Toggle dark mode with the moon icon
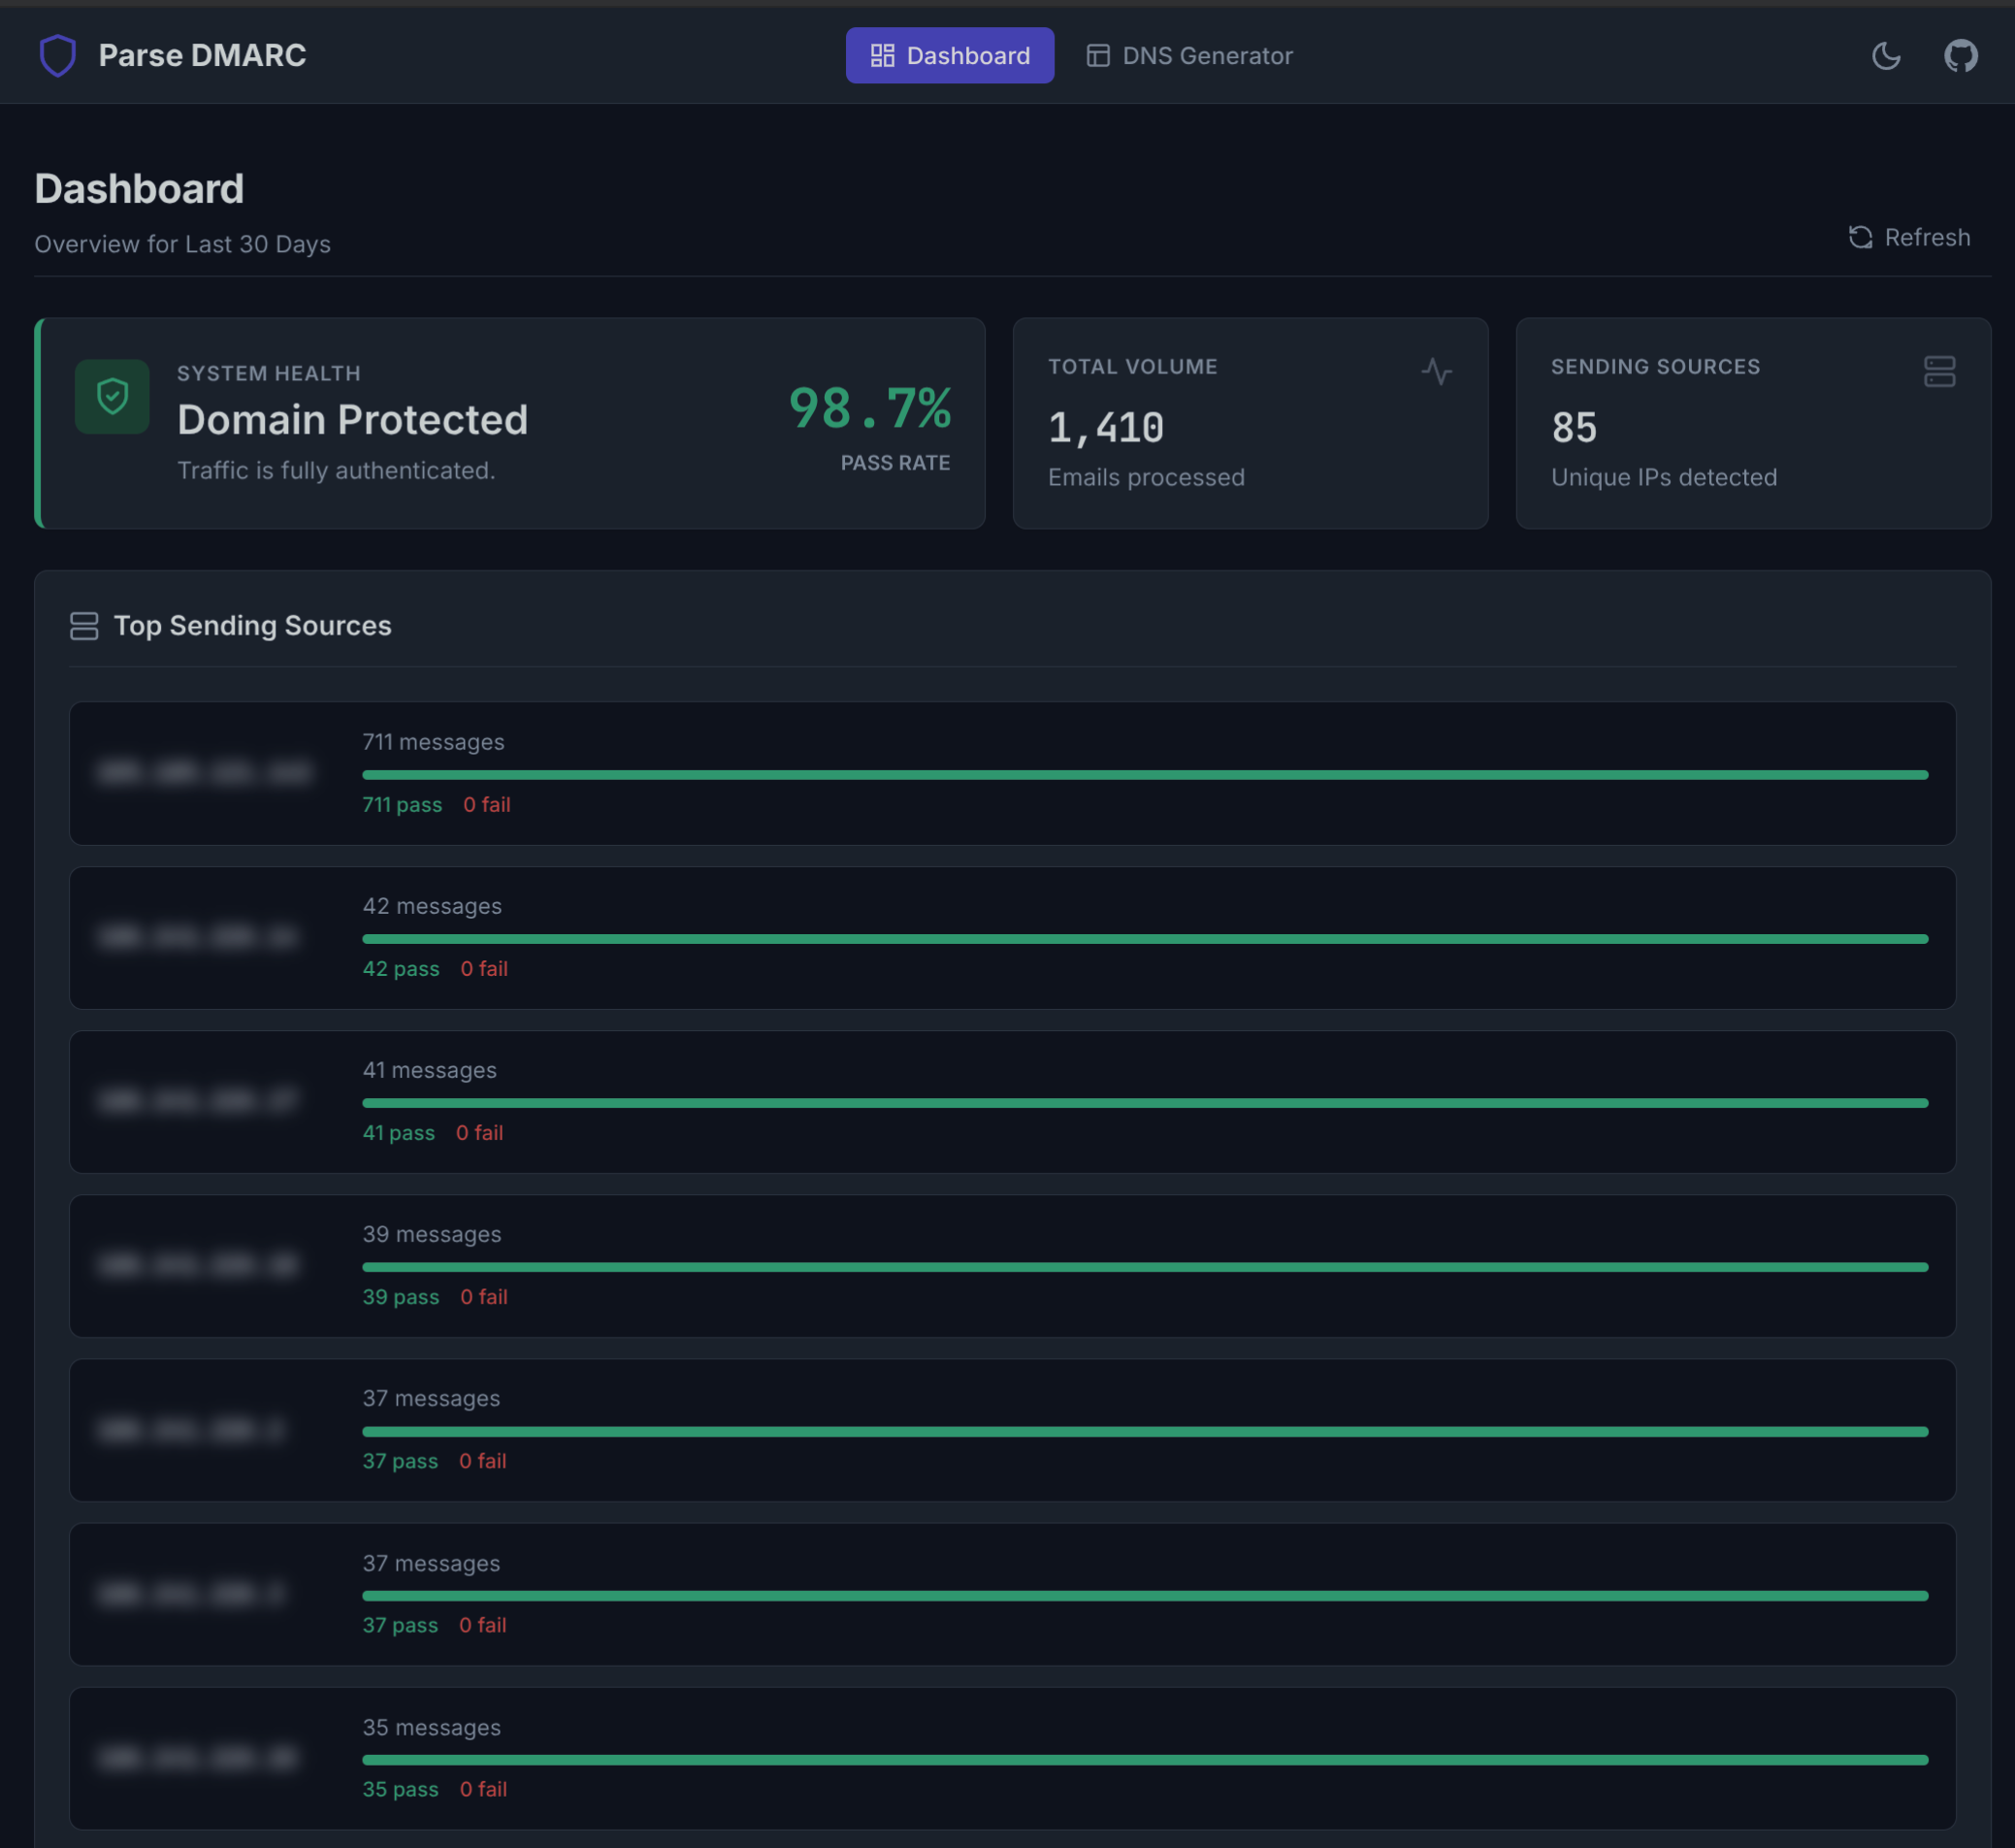The image size is (2015, 1848). tap(1886, 56)
